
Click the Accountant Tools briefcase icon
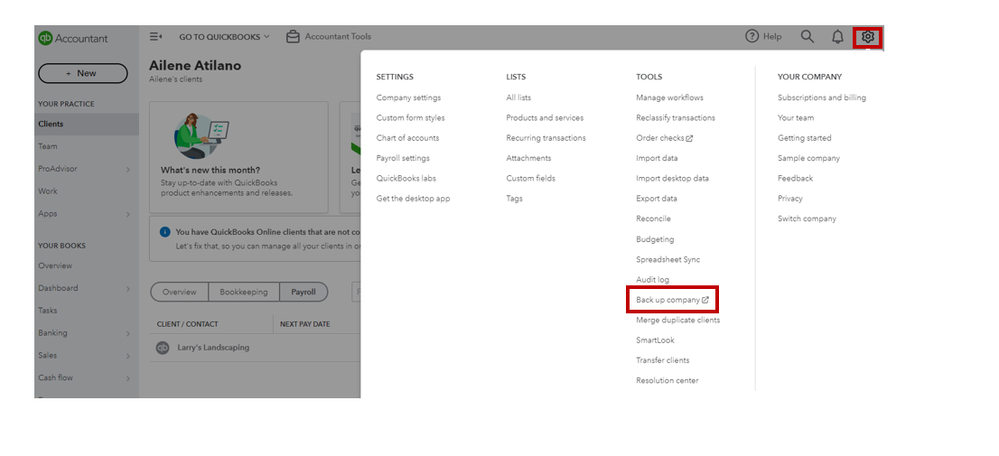click(x=292, y=37)
